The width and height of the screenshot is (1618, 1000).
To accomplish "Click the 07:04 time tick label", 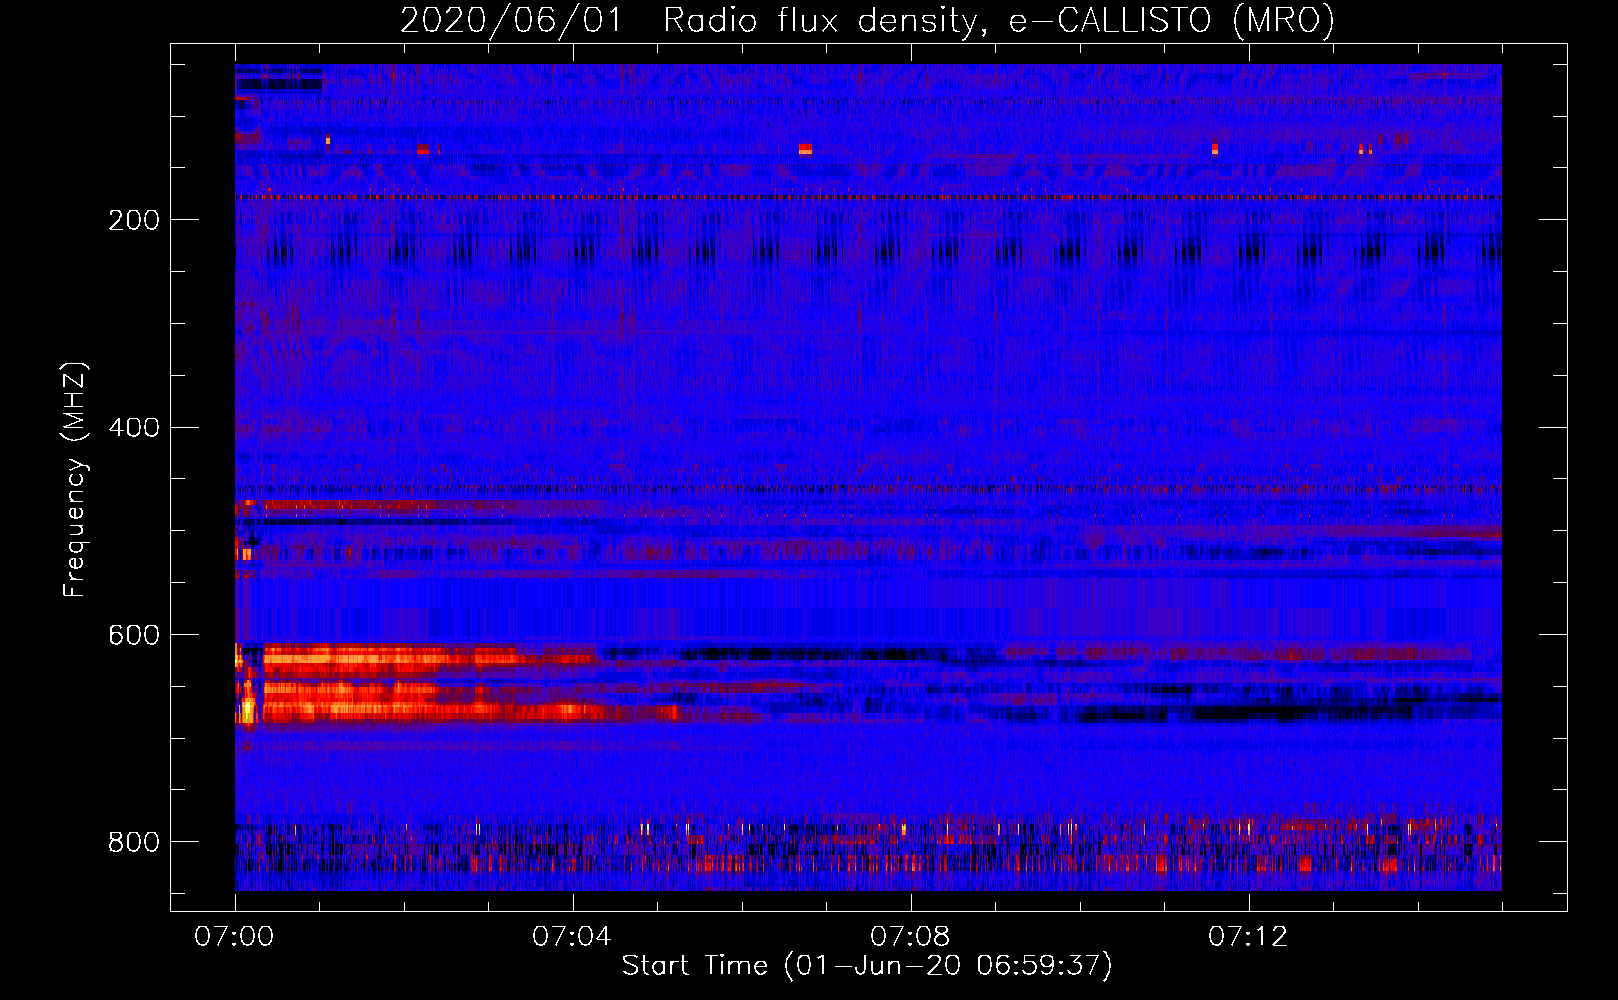I will (x=572, y=937).
